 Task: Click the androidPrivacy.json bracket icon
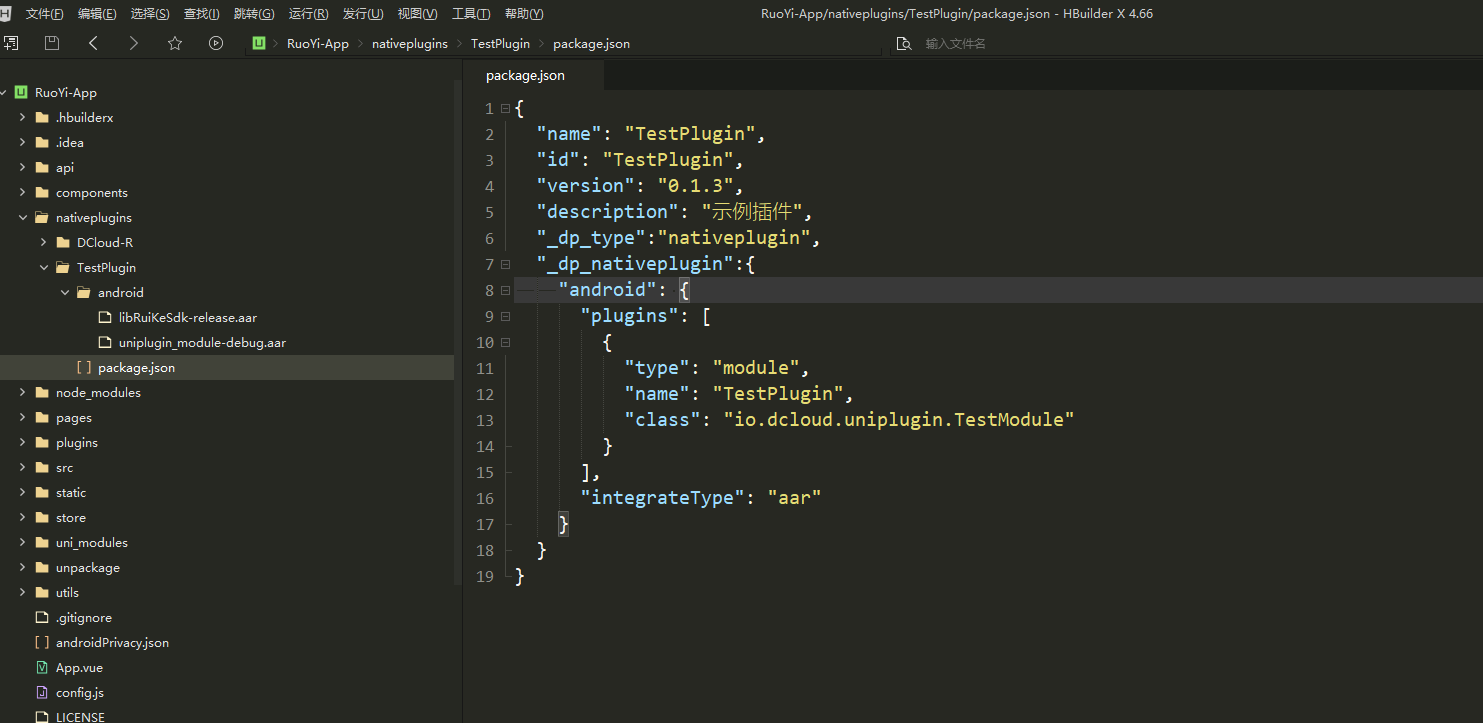coord(41,642)
